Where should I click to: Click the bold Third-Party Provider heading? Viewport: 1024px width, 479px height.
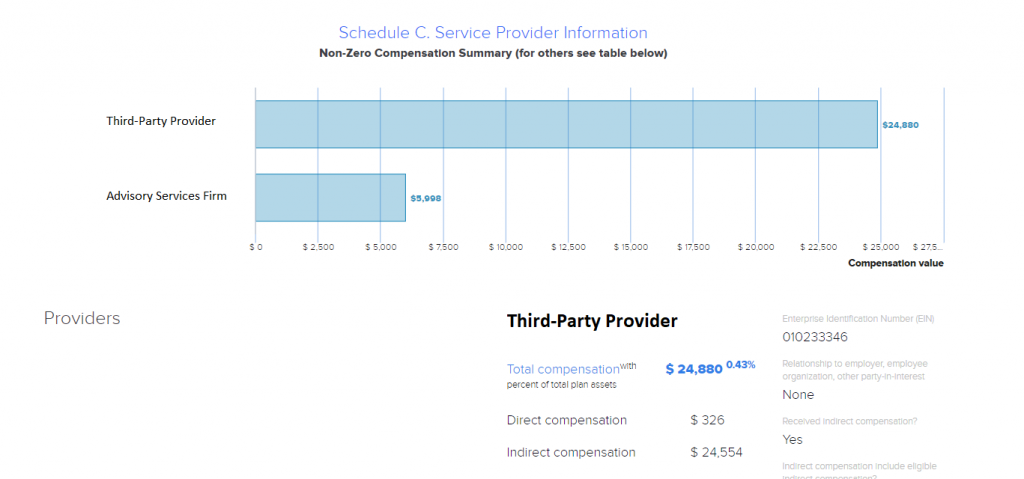592,321
